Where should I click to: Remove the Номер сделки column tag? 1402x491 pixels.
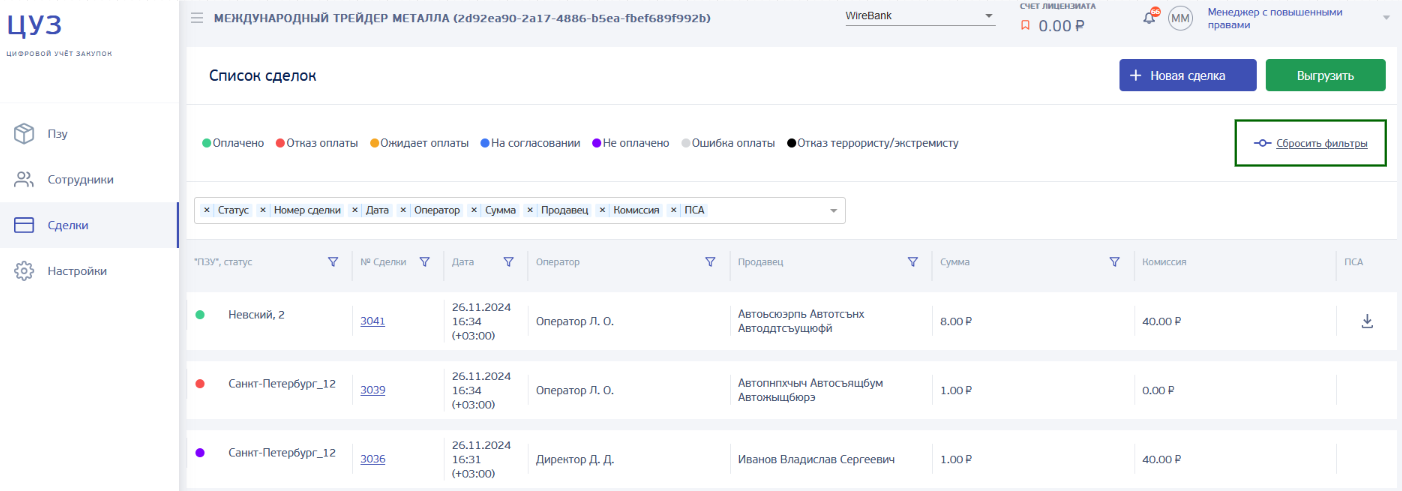[263, 210]
